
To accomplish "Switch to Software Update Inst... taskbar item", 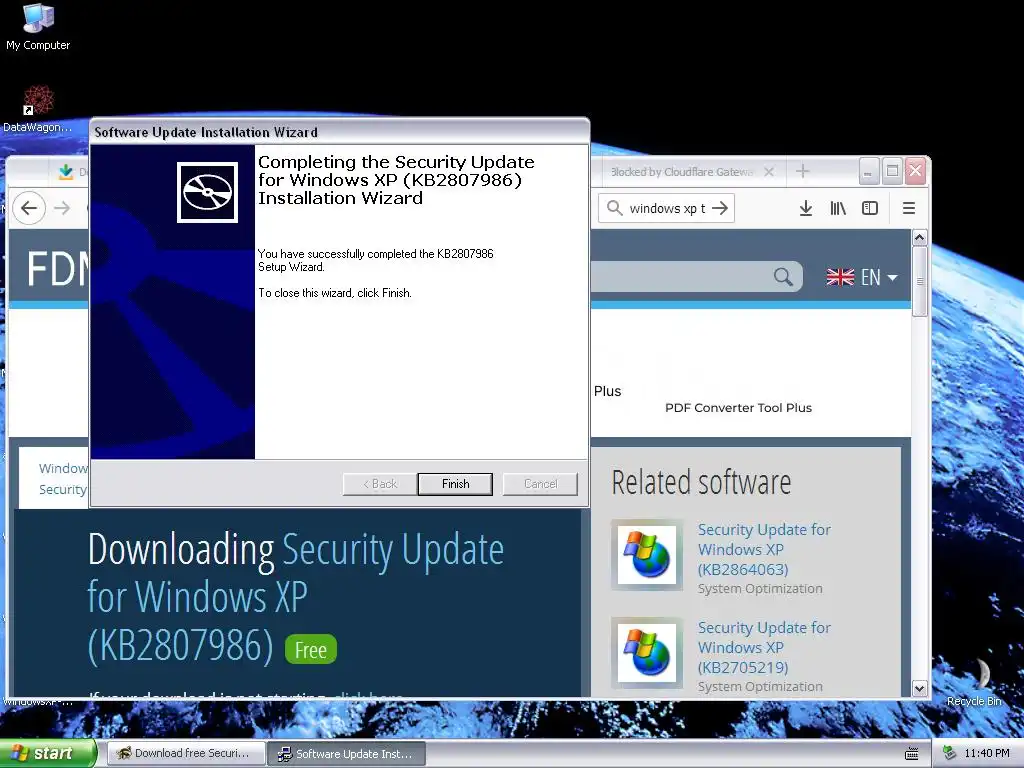I will (347, 754).
